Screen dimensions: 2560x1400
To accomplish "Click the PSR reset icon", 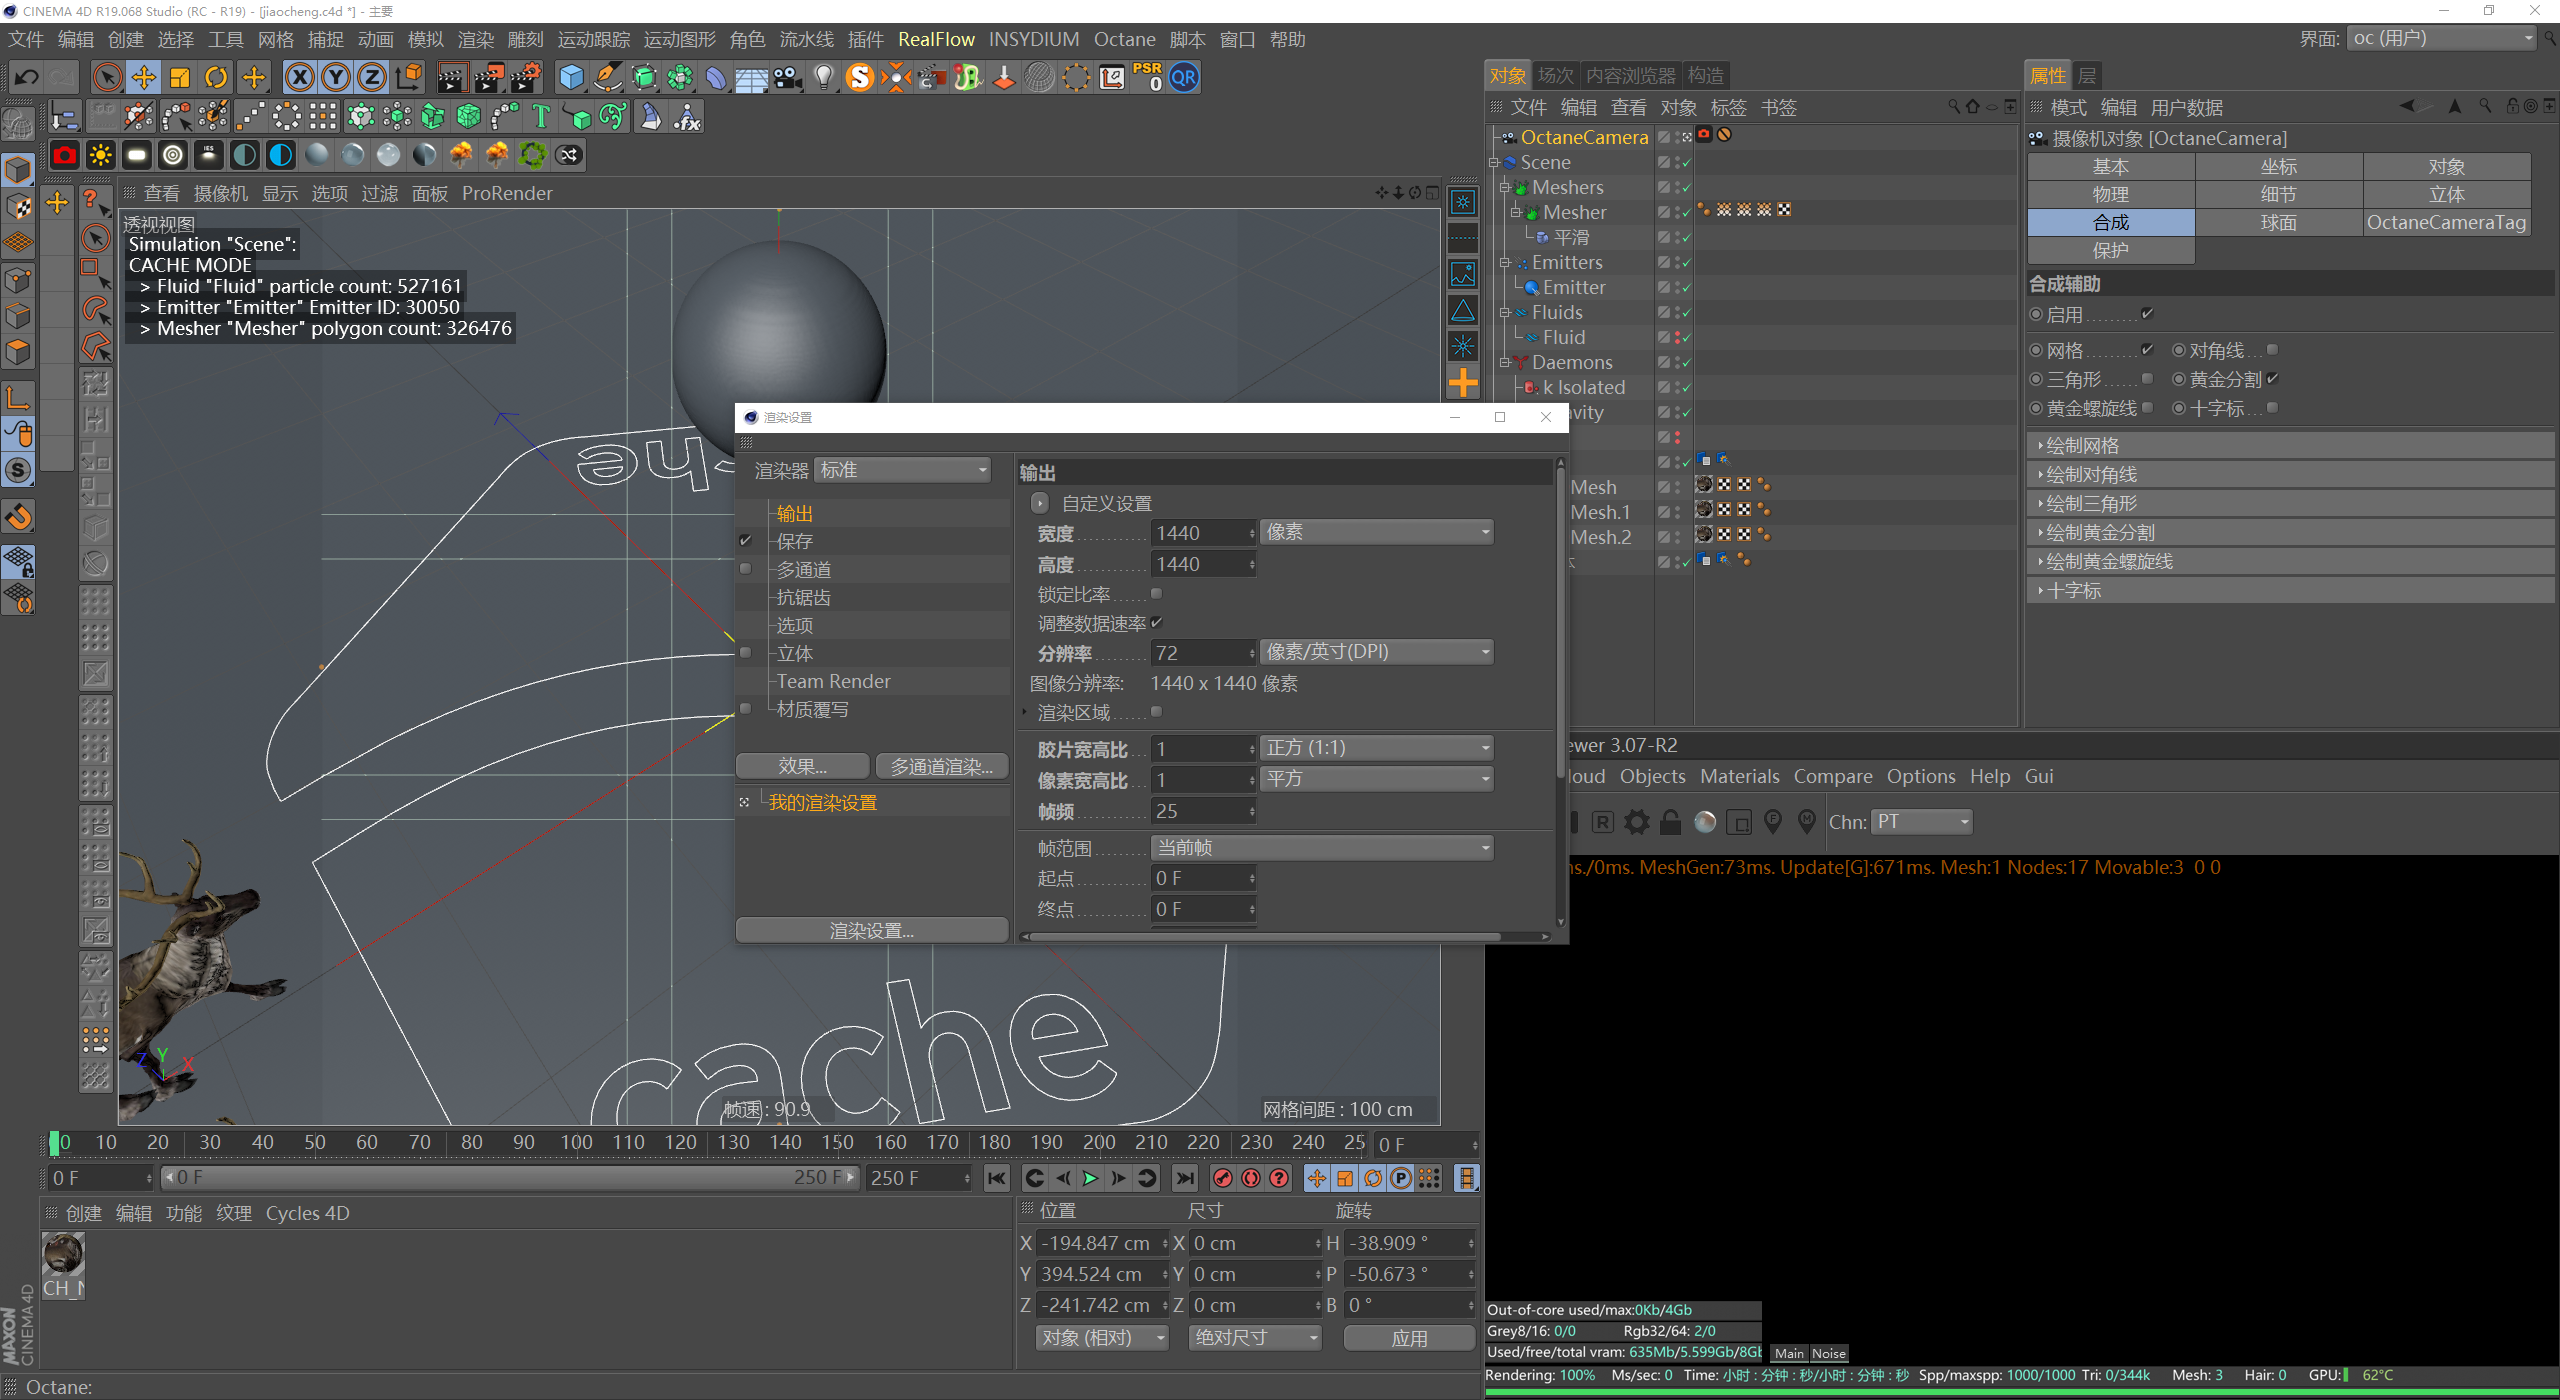I will [1147, 77].
